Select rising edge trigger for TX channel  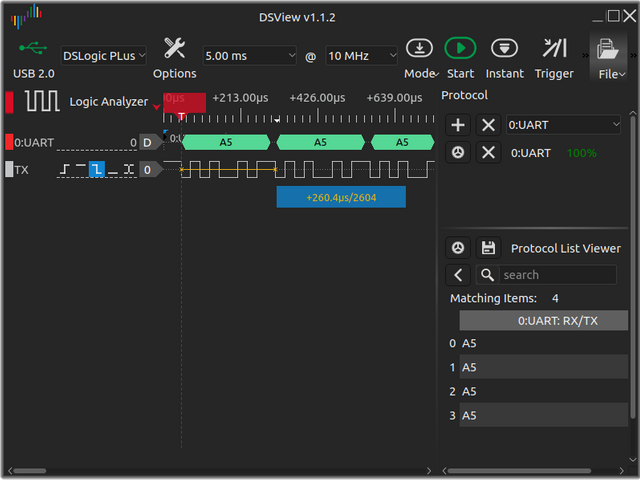pyautogui.click(x=64, y=170)
